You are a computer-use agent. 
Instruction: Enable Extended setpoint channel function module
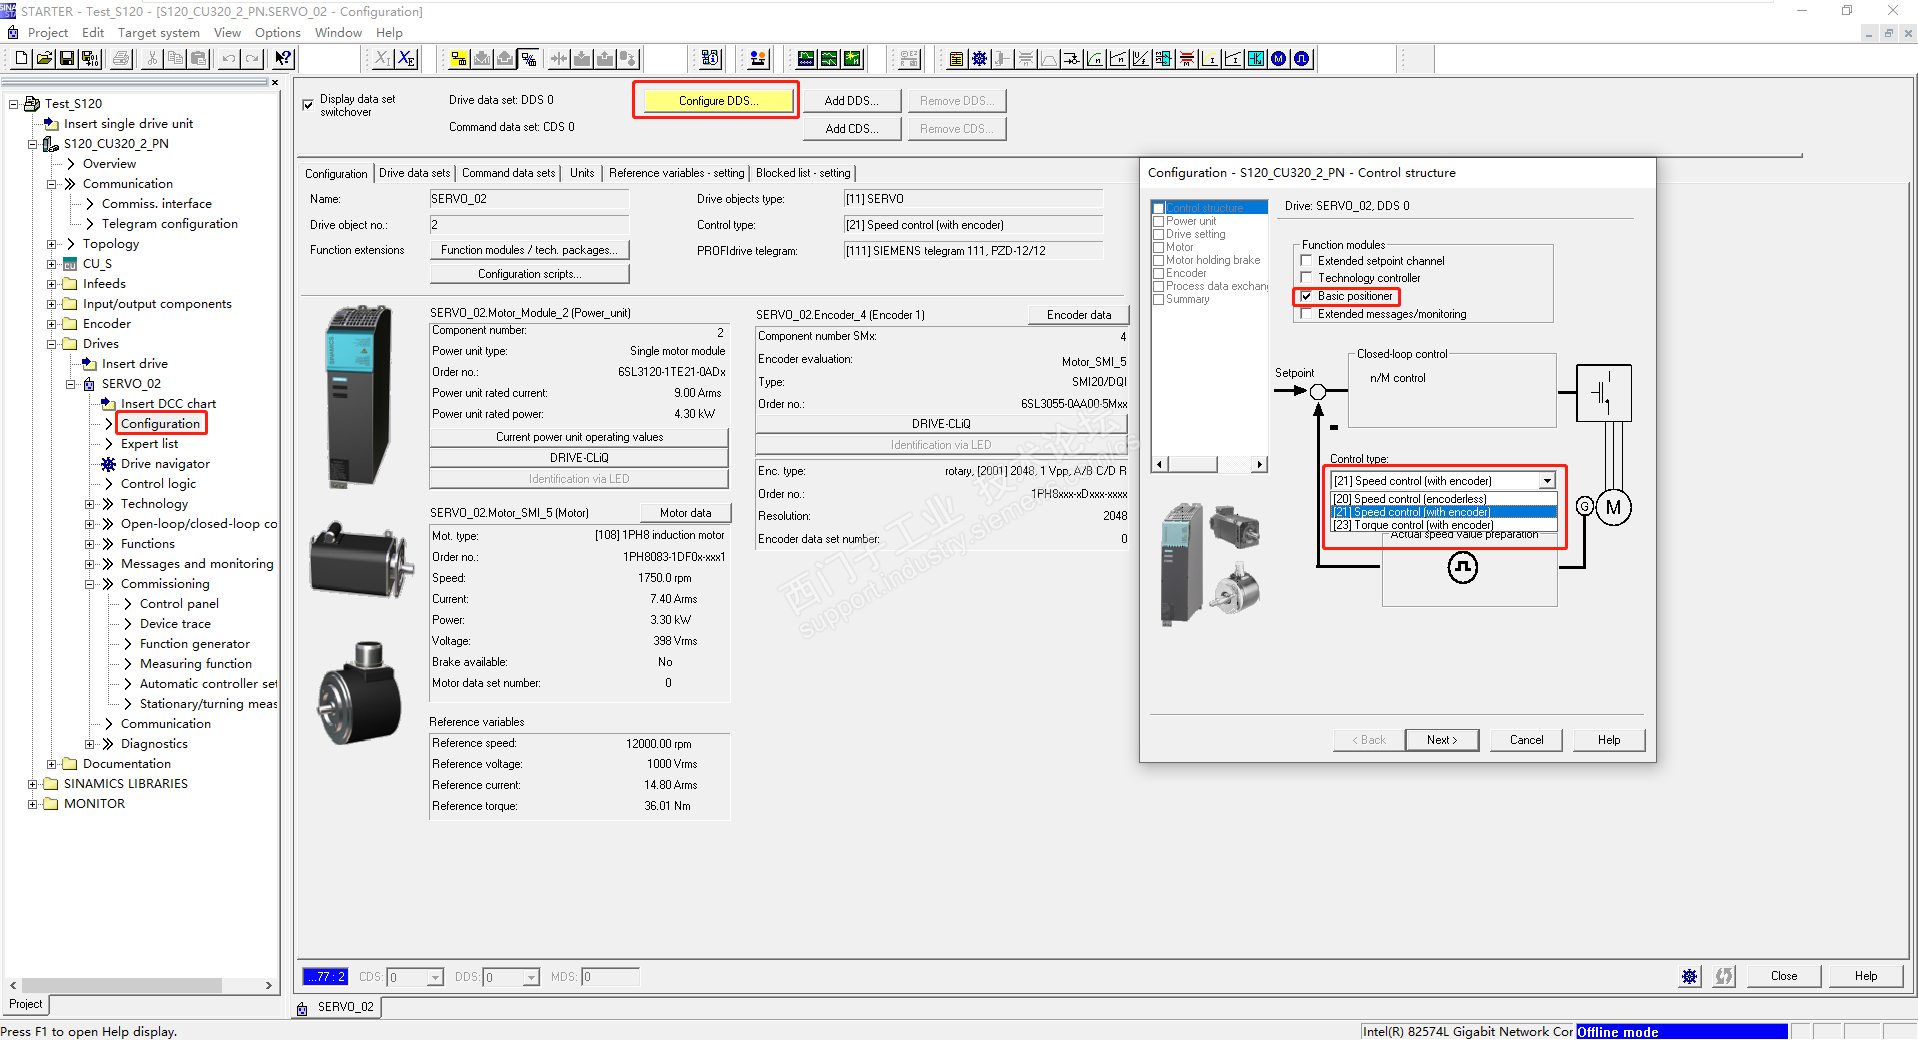tap(1306, 261)
